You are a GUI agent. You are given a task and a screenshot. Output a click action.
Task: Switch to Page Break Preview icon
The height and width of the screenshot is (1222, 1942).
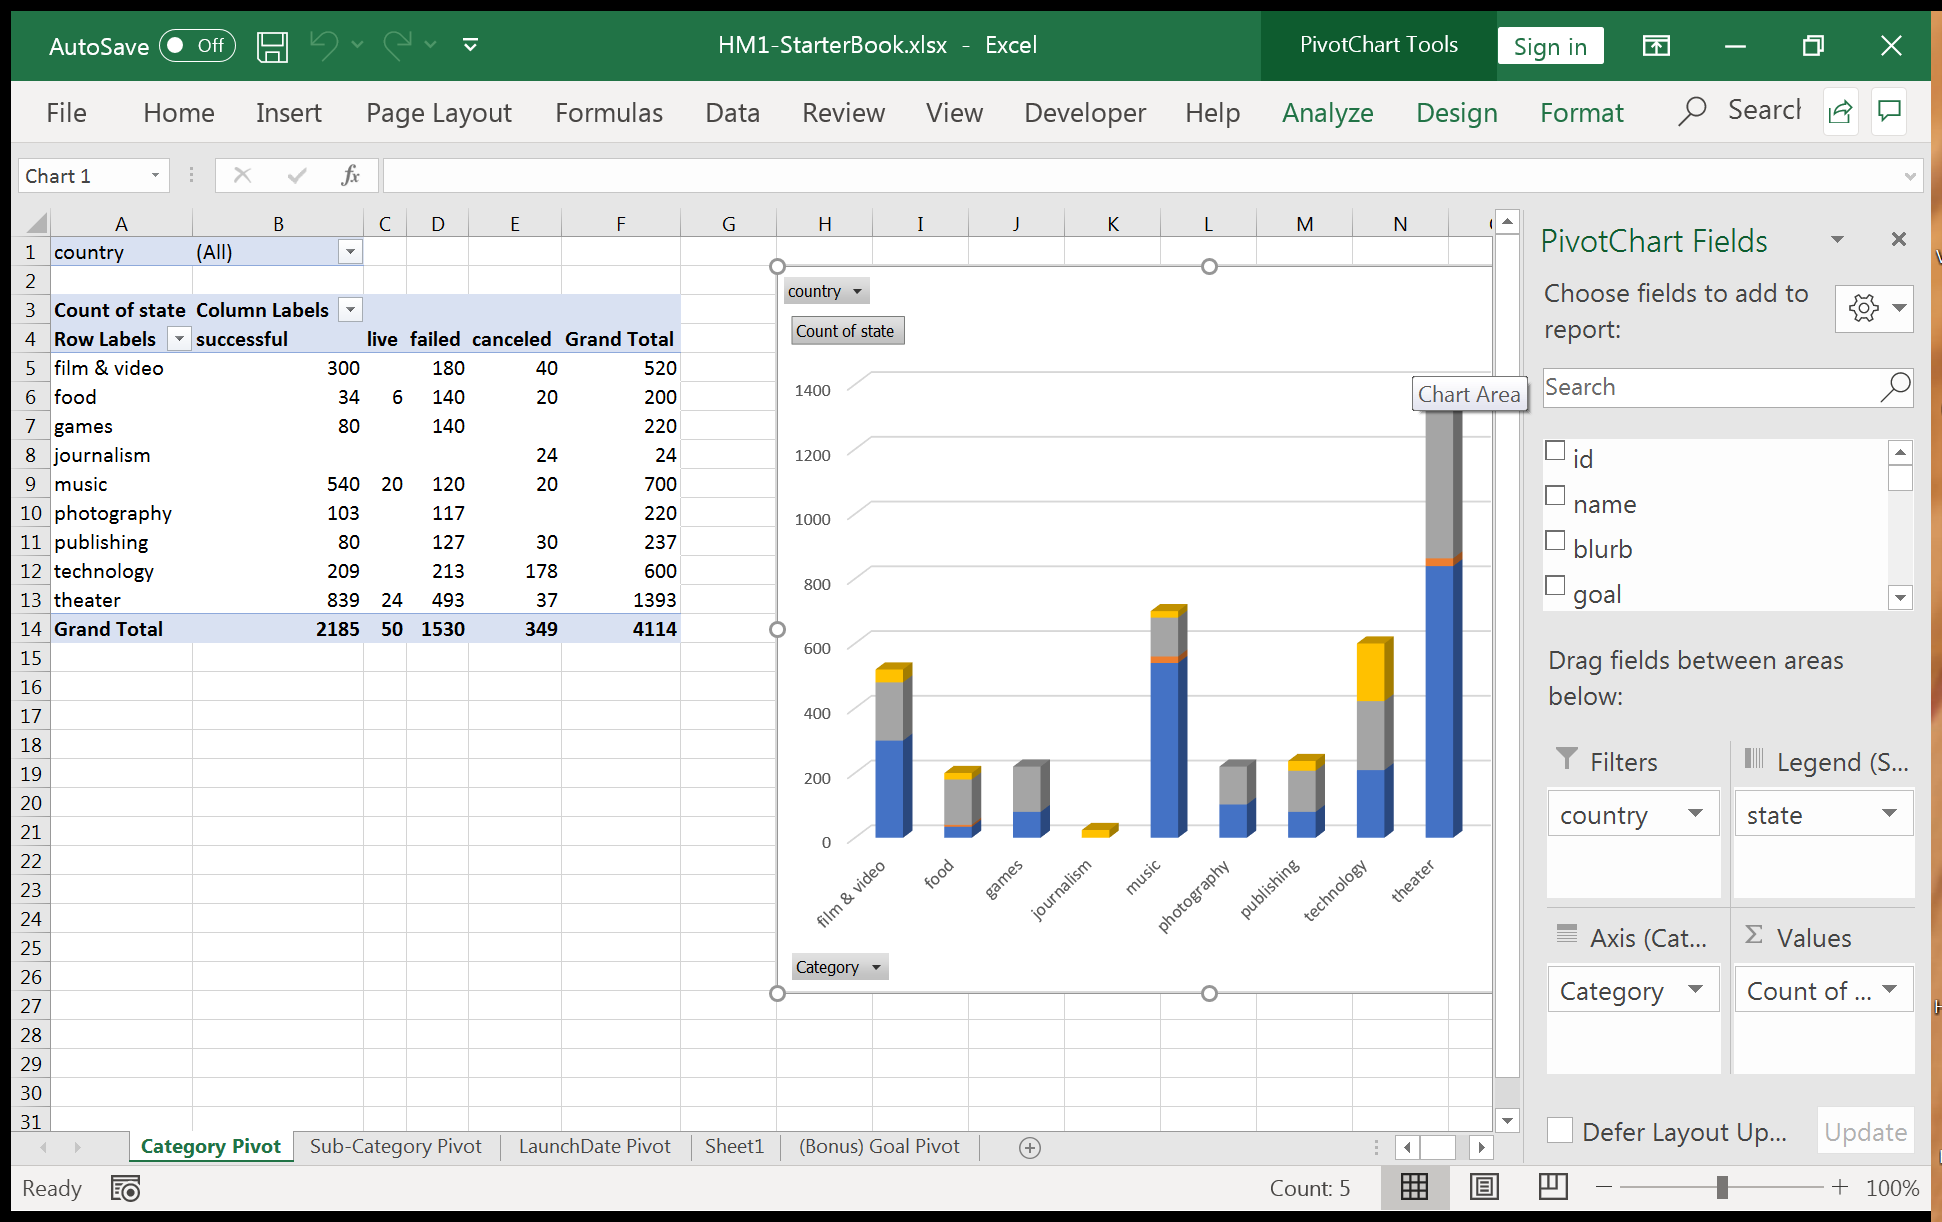[x=1552, y=1187]
